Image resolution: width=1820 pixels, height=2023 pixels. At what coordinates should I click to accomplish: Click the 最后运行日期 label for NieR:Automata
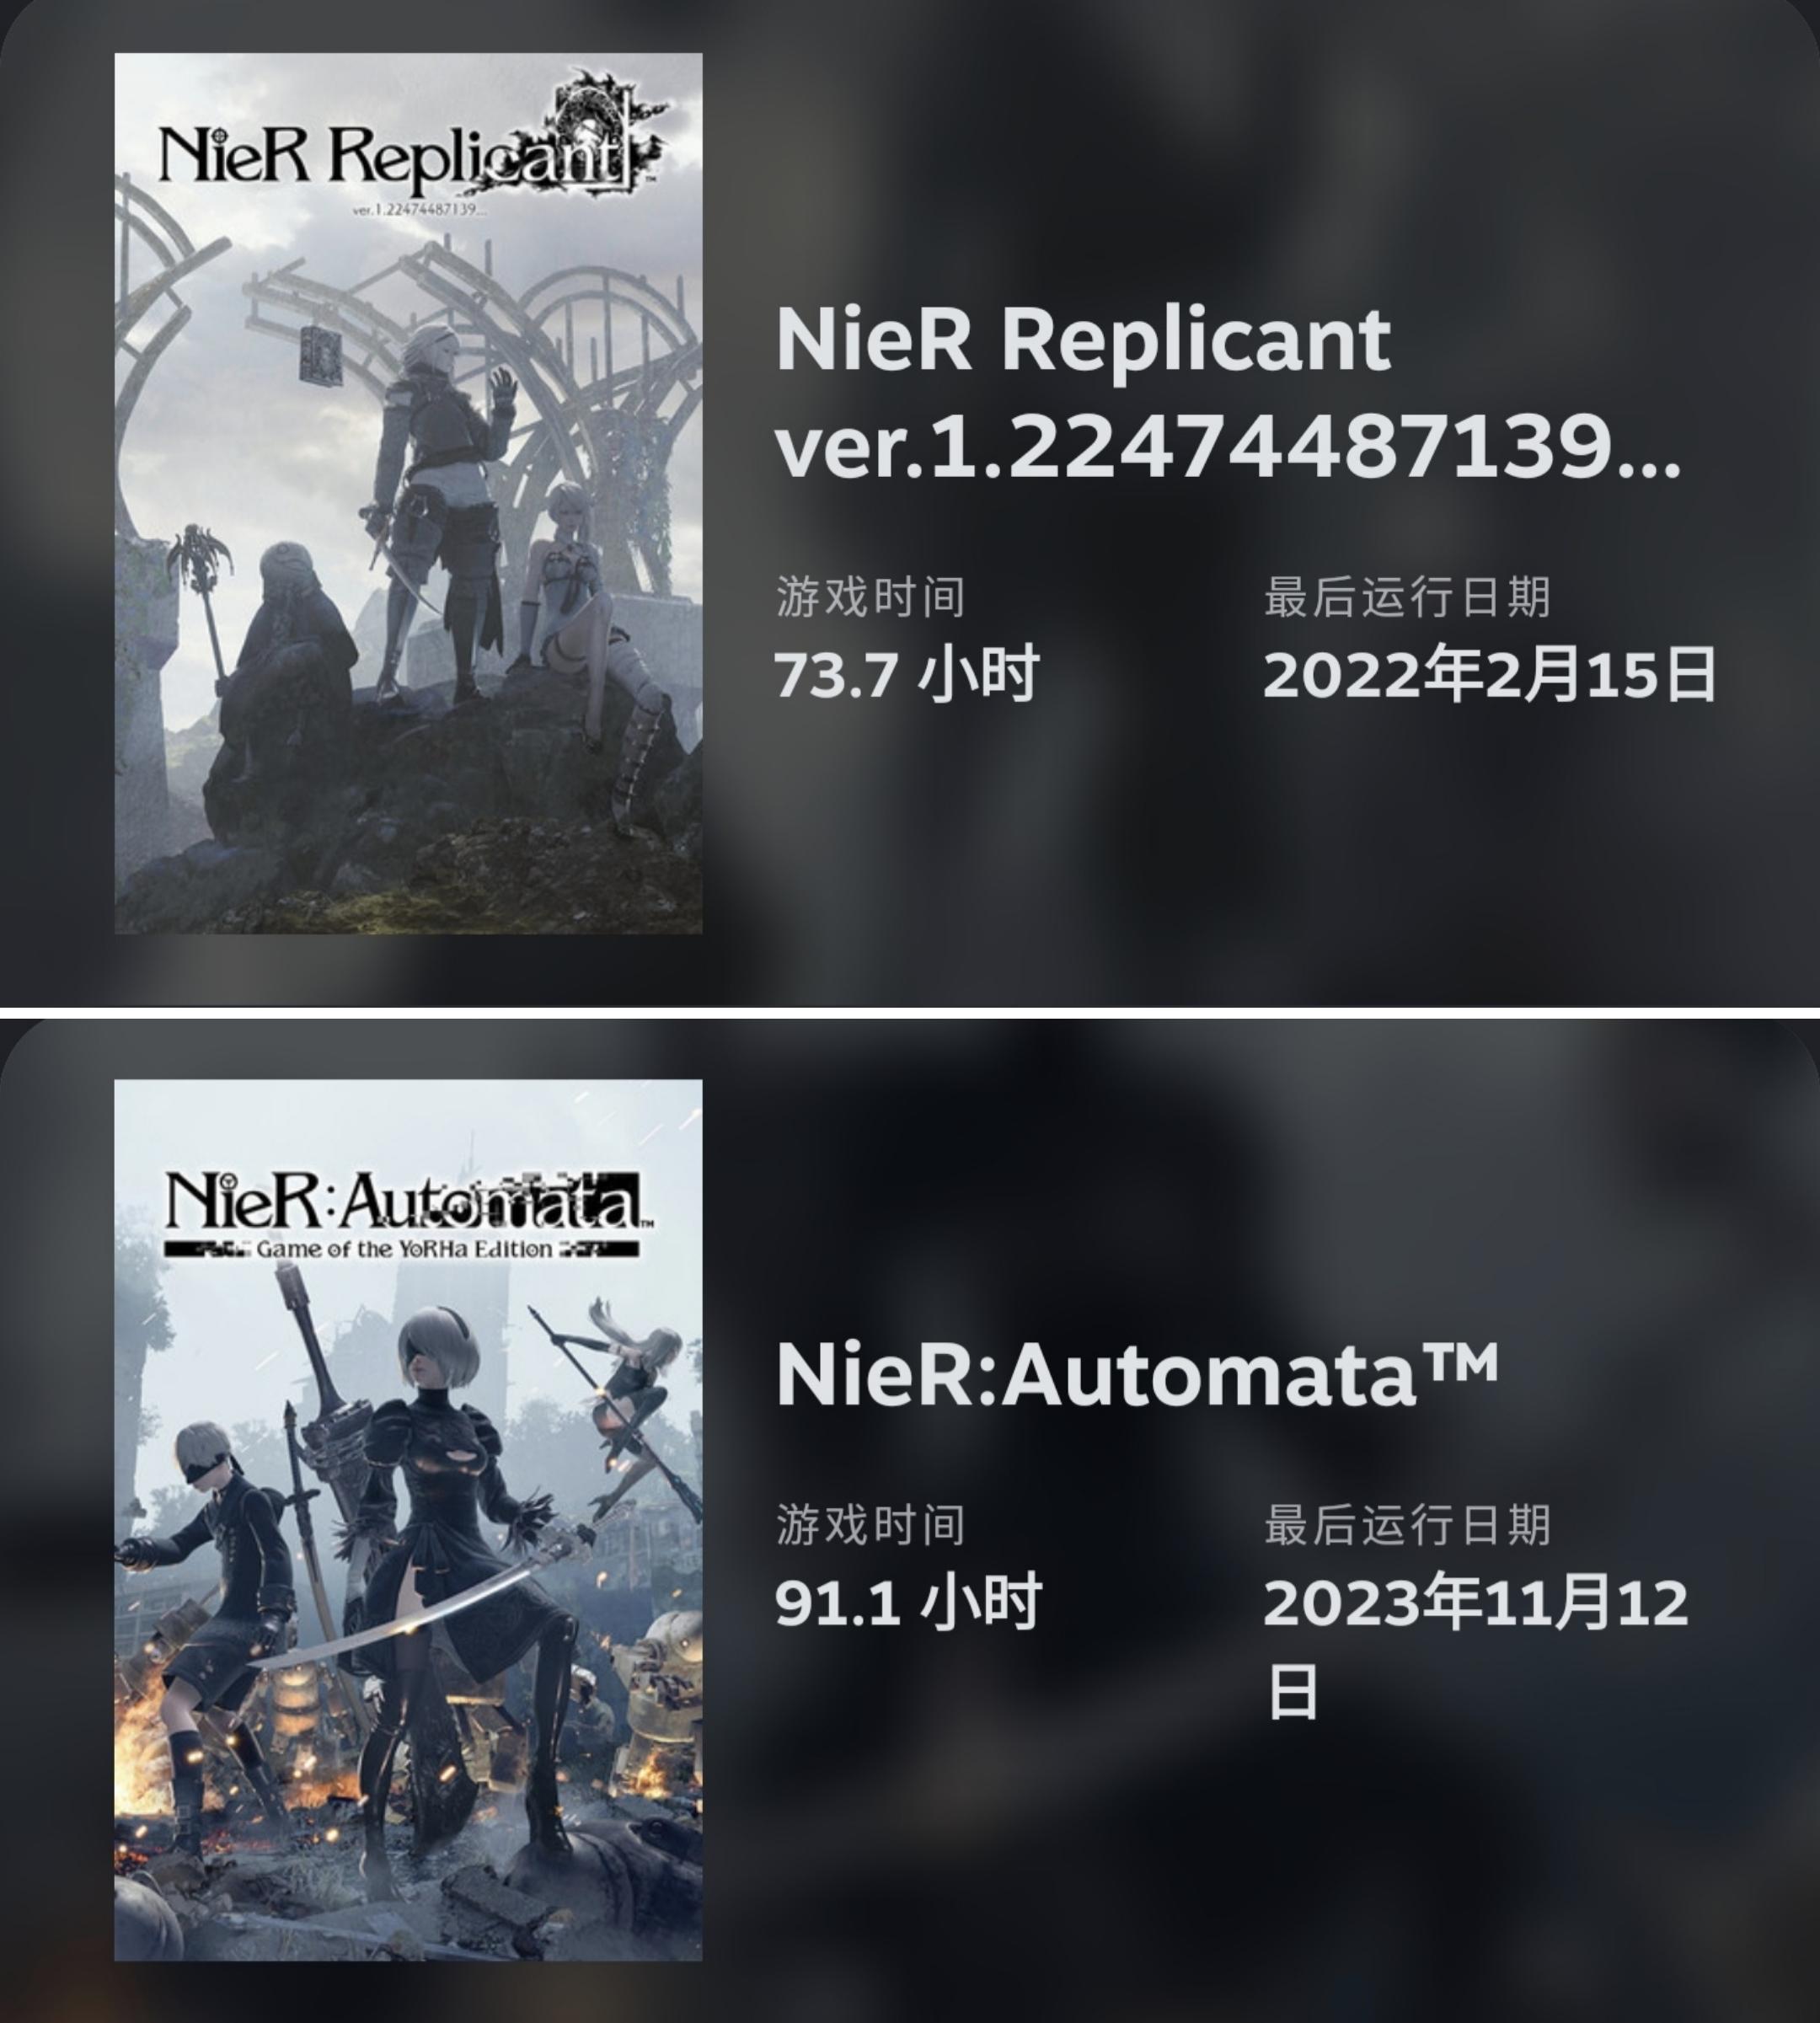coord(1407,1524)
